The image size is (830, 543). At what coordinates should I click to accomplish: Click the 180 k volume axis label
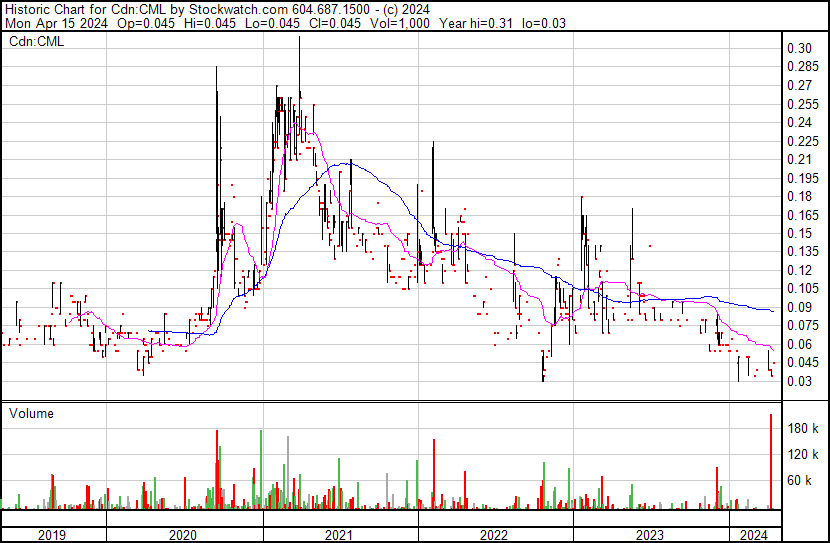(x=804, y=429)
